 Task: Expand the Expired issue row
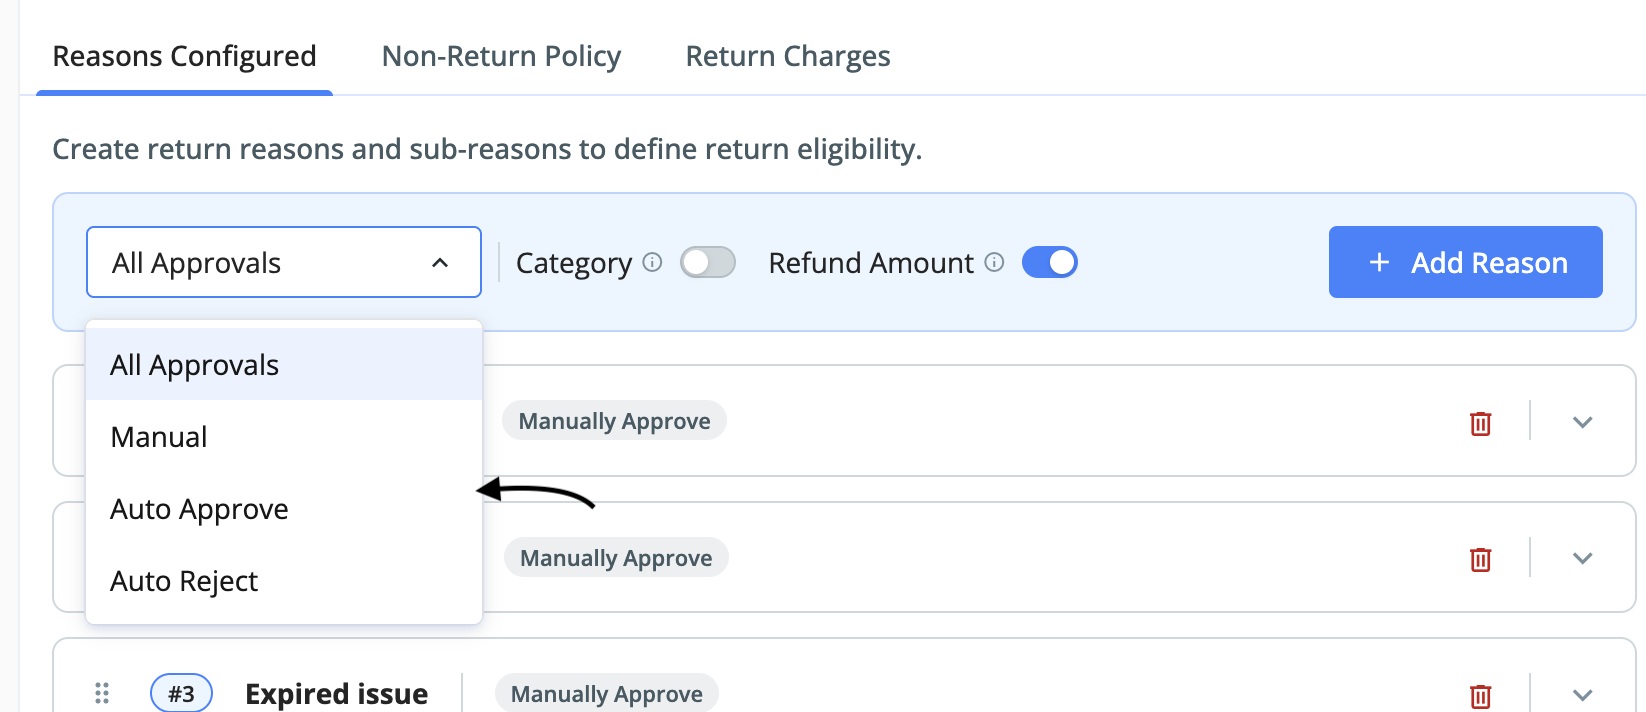[x=1582, y=694]
